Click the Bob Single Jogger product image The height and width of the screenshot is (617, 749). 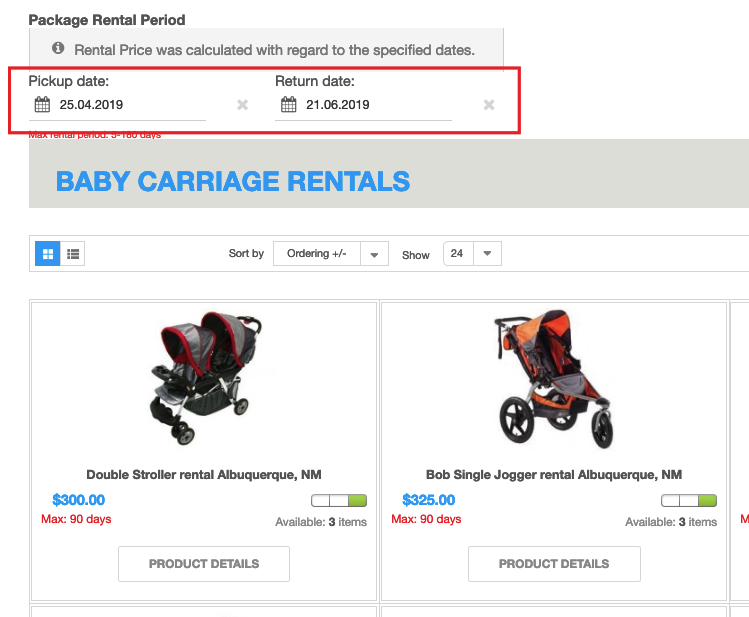point(554,378)
